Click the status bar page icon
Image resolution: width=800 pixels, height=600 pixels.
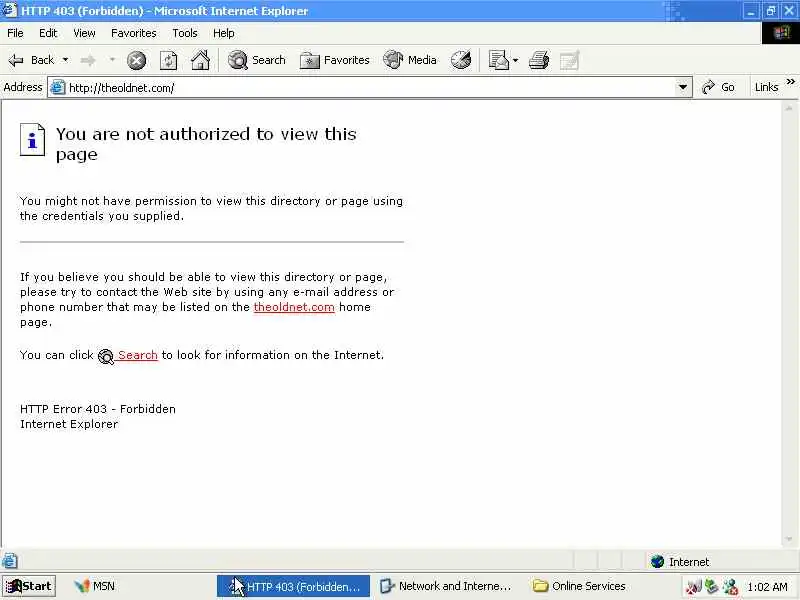click(x=10, y=561)
